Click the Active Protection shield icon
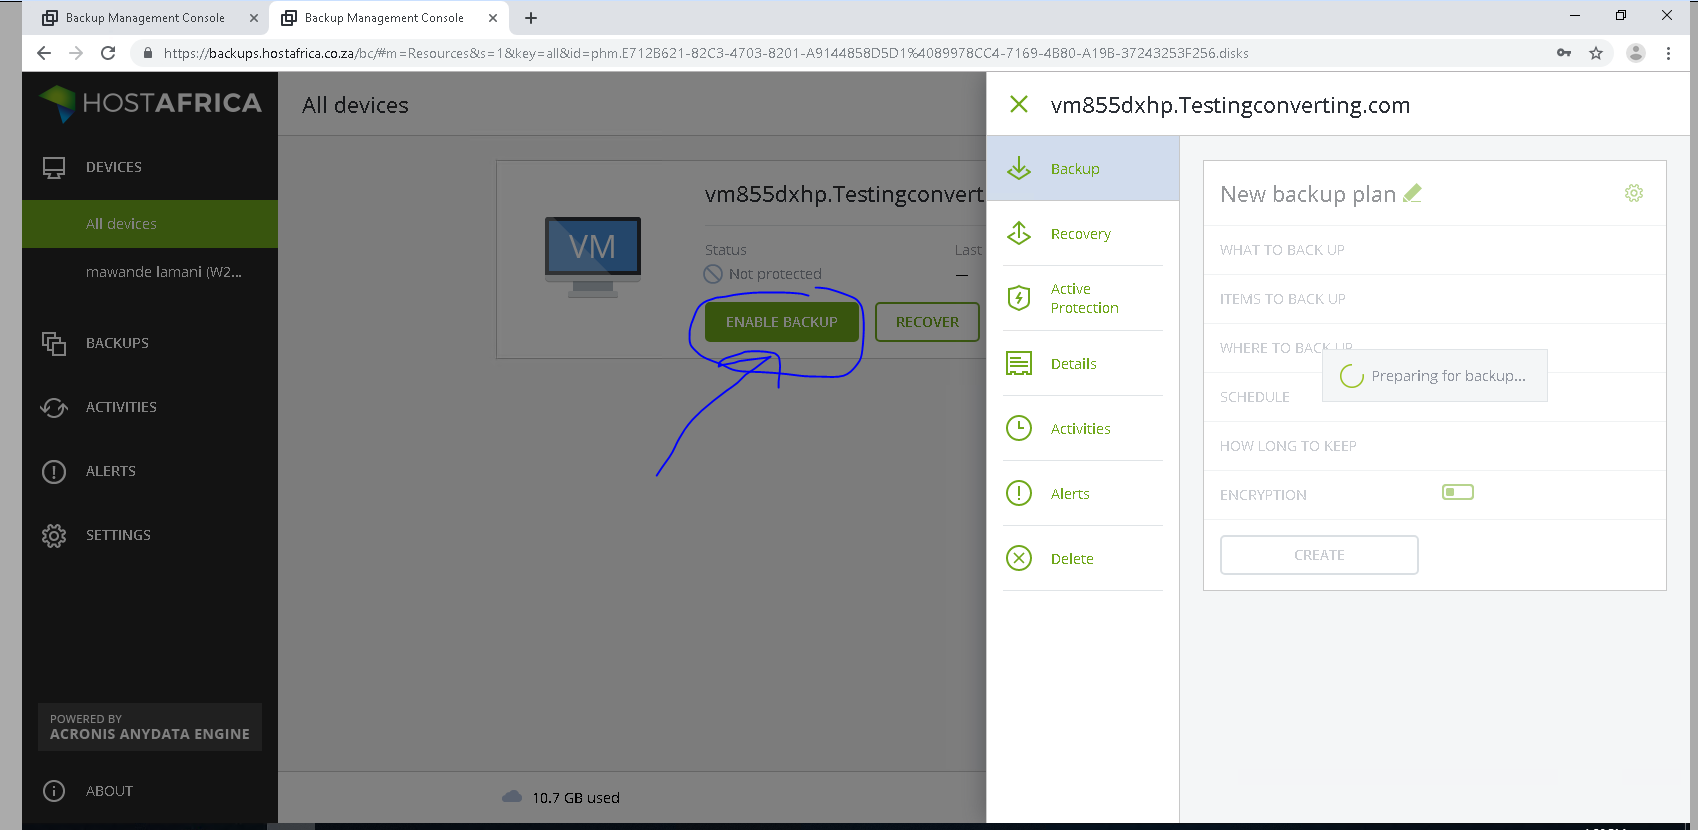The height and width of the screenshot is (830, 1698). point(1019,298)
